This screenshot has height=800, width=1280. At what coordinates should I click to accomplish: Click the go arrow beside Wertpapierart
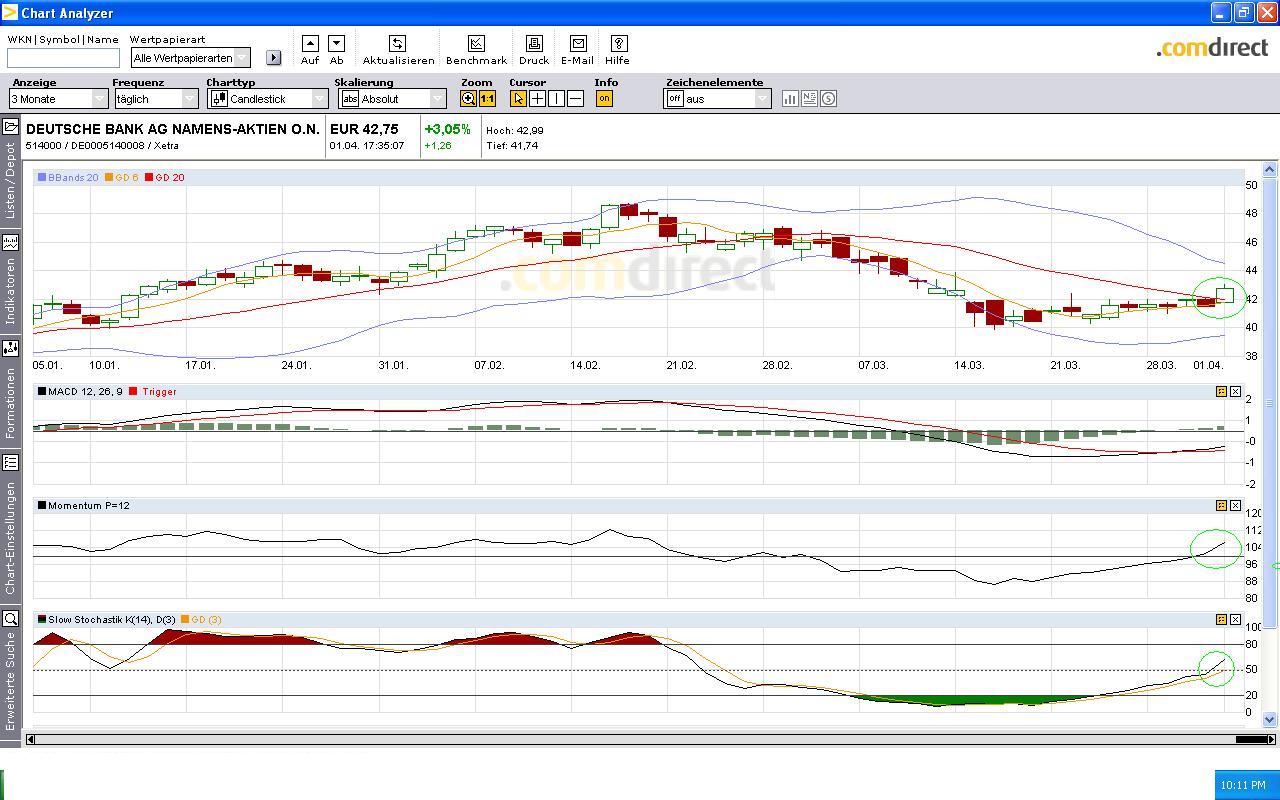274,58
